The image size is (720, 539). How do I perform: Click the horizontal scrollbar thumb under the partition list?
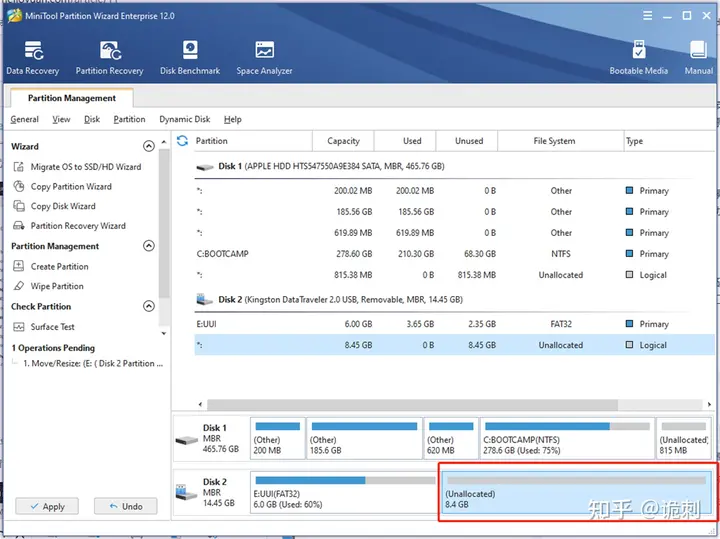click(412, 404)
